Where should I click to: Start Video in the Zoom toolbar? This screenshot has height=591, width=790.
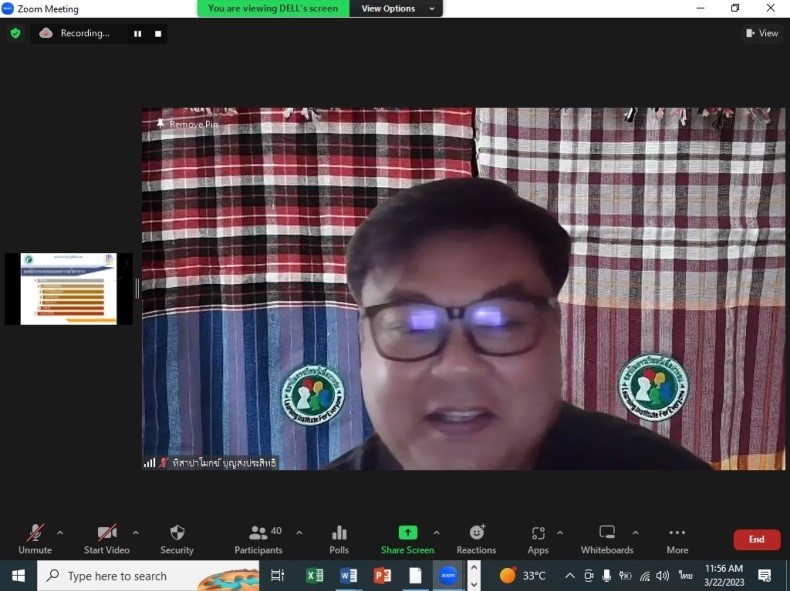click(106, 538)
